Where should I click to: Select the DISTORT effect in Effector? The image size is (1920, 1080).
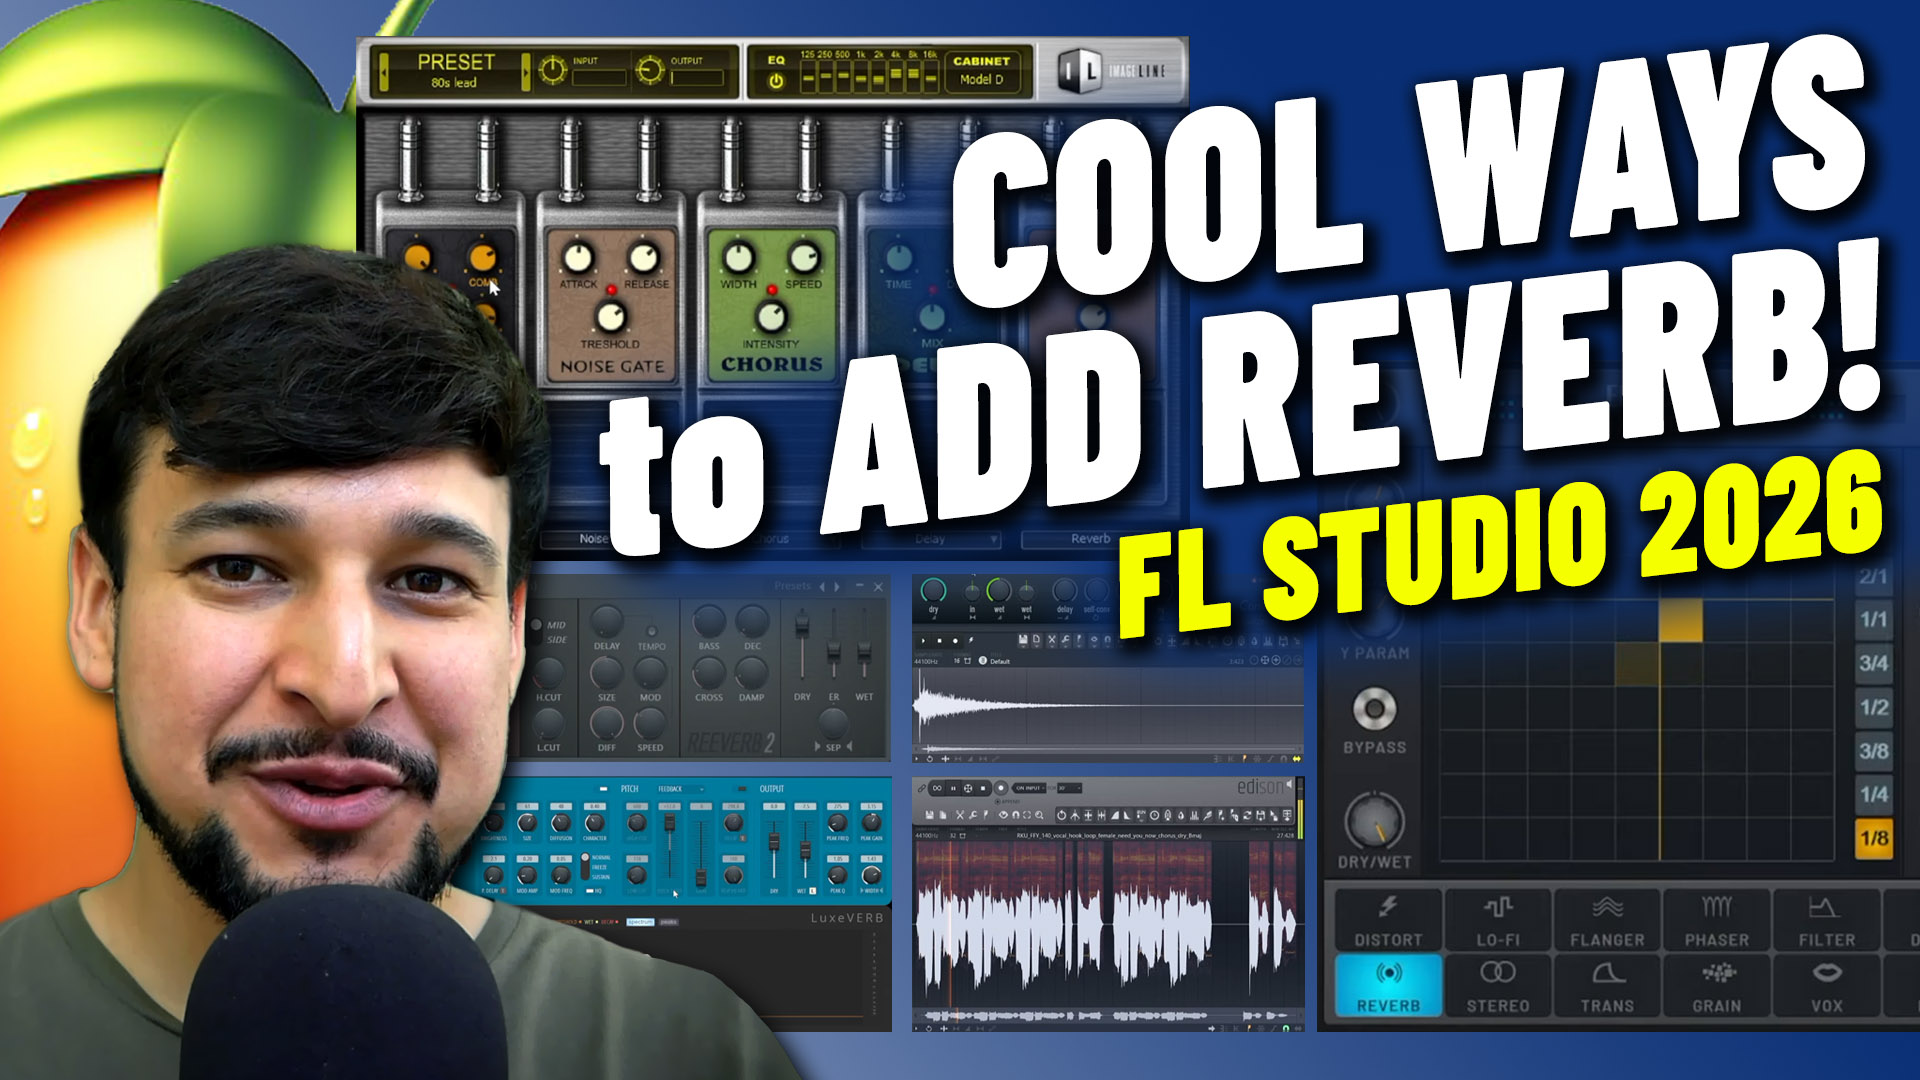[1388, 919]
